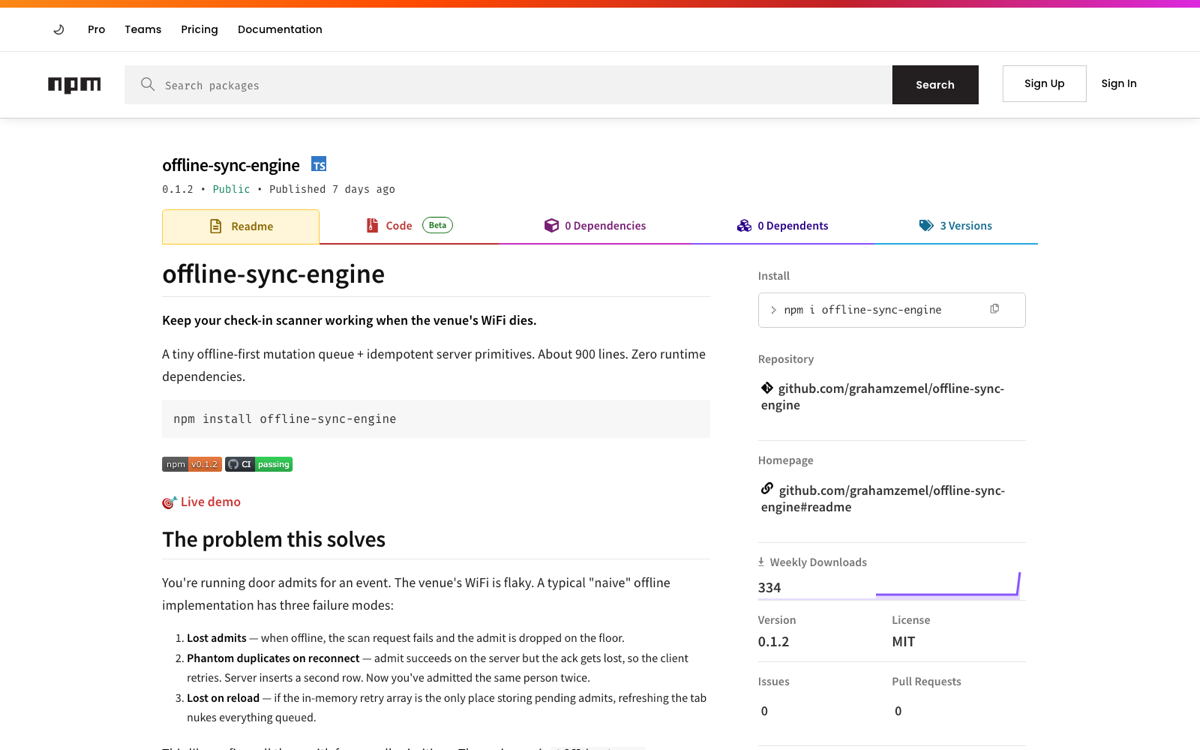Click the Versions tags icon
Image resolution: width=1200 pixels, height=750 pixels.
coord(926,226)
